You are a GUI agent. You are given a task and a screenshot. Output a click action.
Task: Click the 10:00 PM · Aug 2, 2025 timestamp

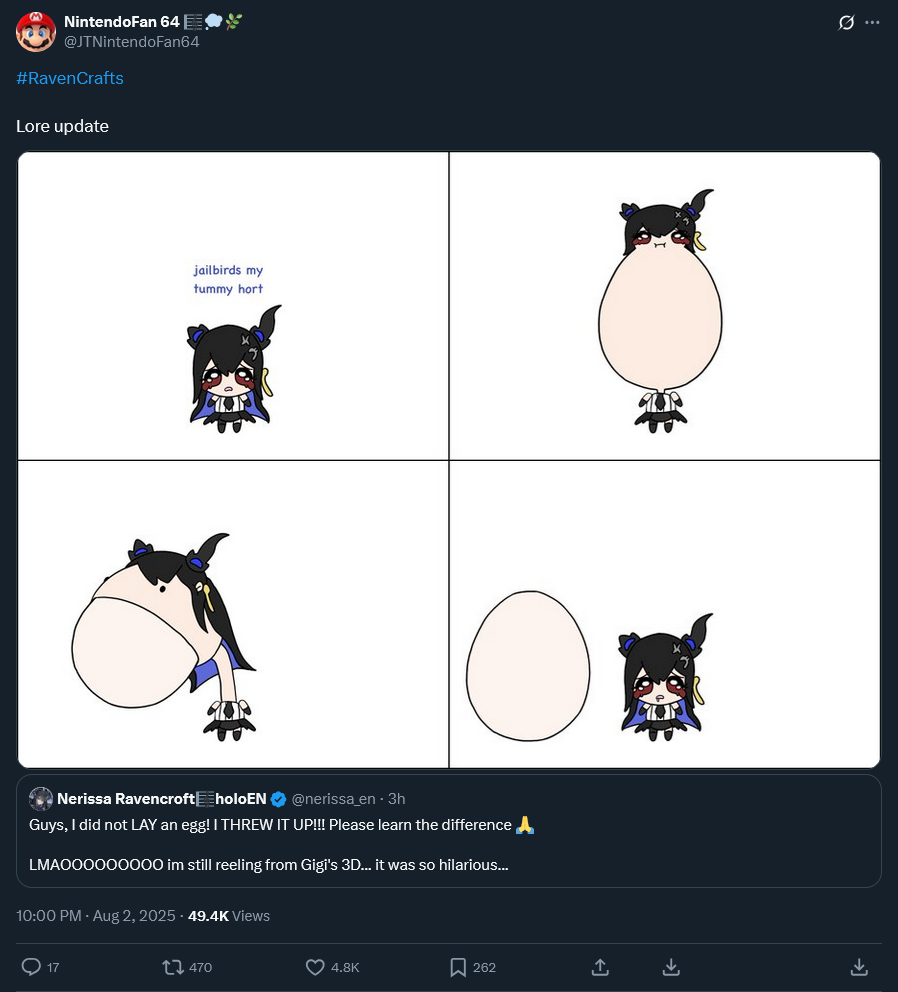pos(96,915)
